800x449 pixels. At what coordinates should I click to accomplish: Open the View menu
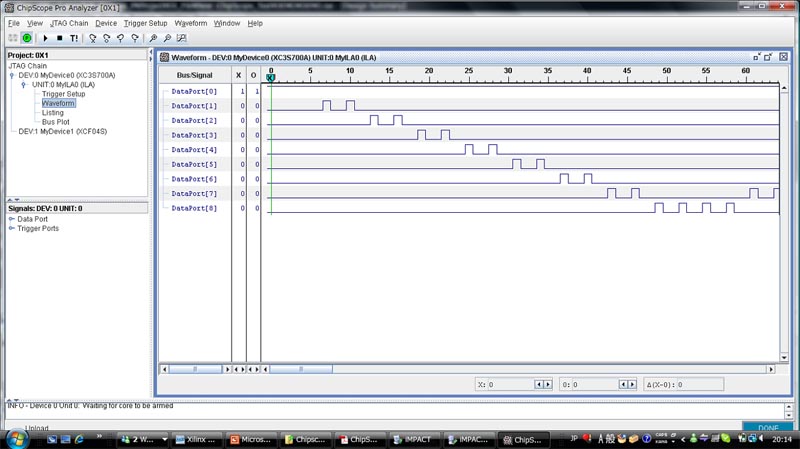click(x=35, y=23)
